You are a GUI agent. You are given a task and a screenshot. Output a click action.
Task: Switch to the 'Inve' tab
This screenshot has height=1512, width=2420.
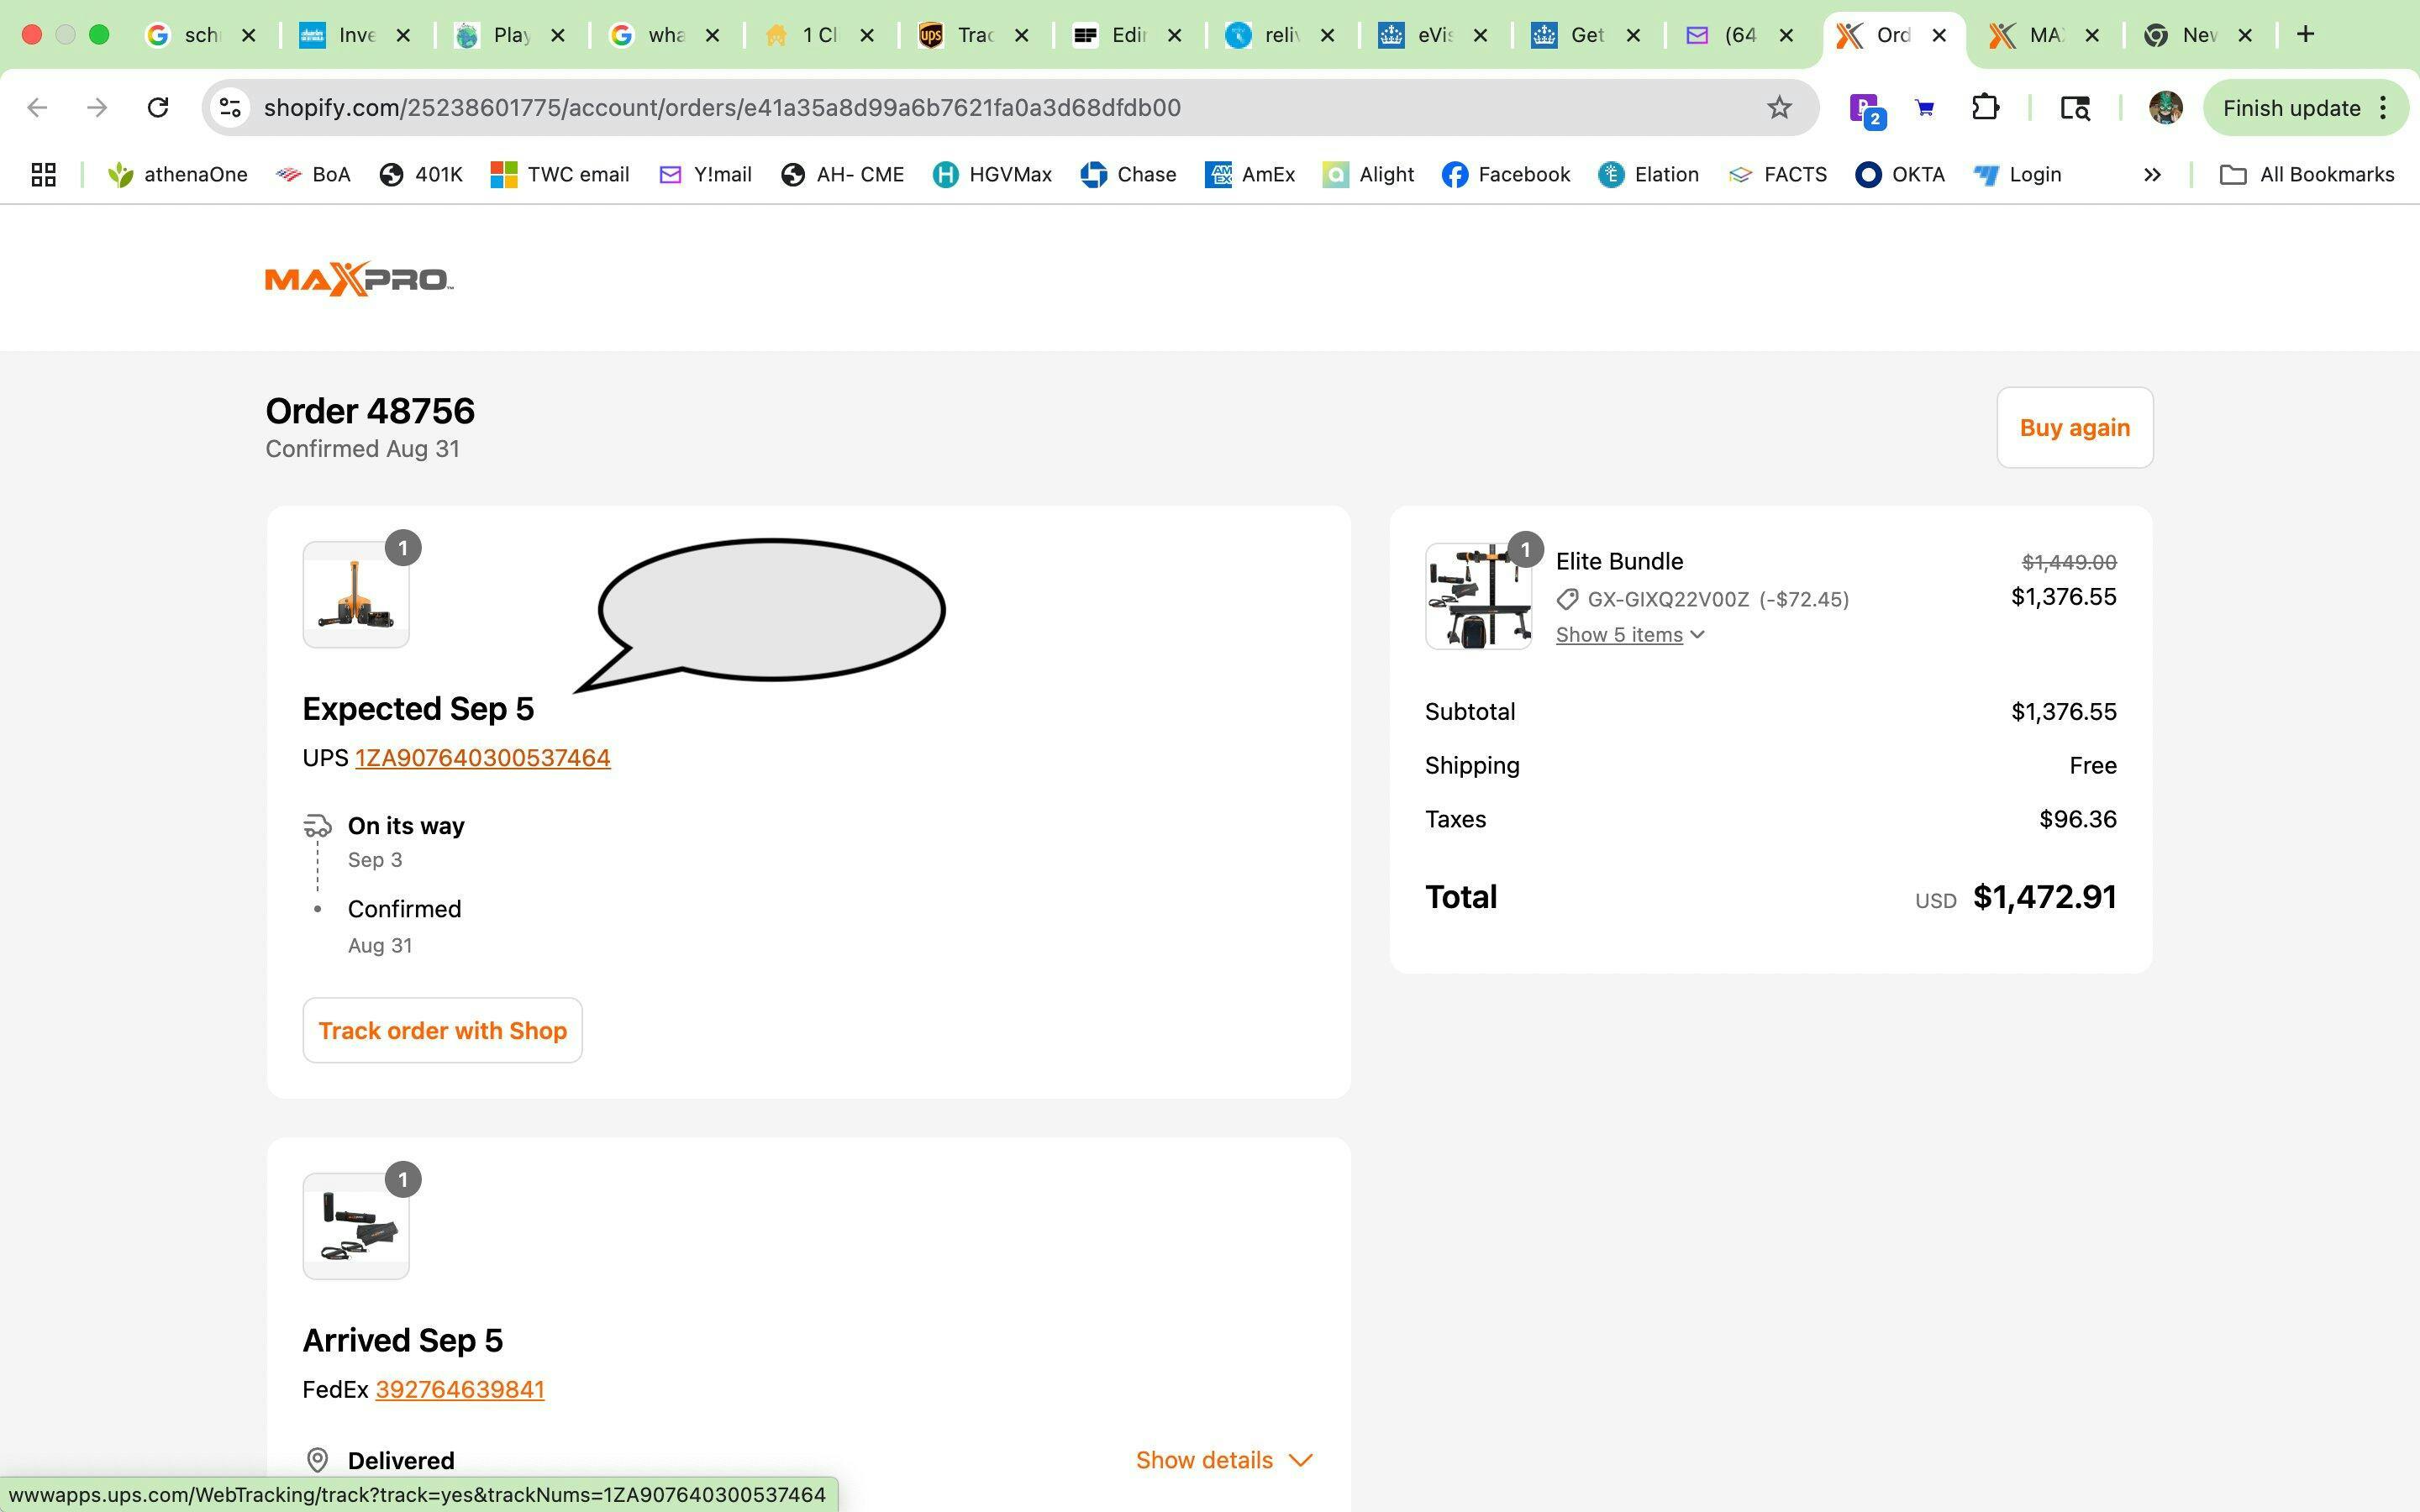click(355, 35)
